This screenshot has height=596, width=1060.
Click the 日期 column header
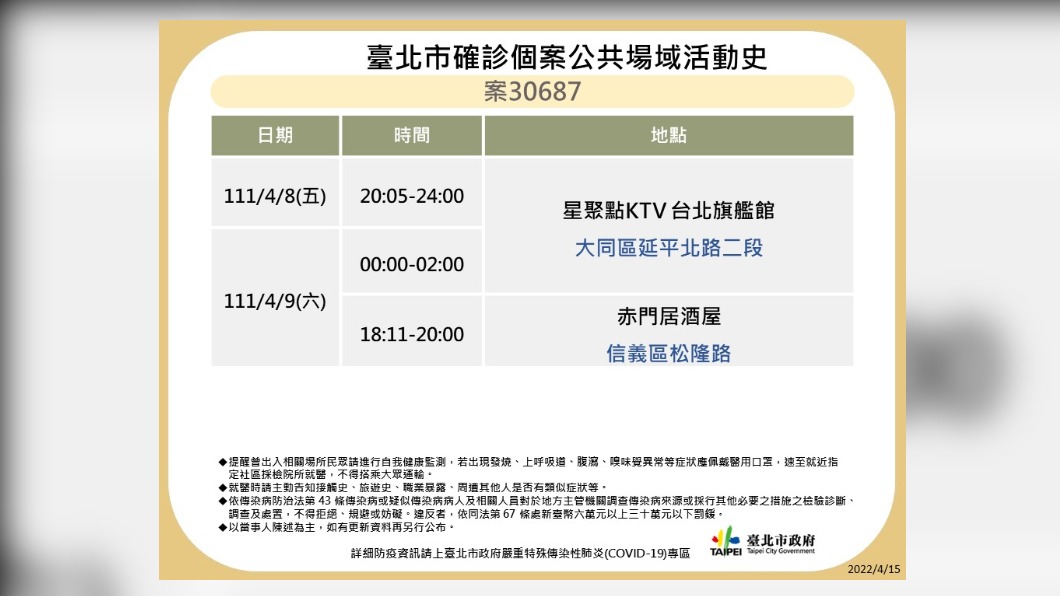275,135
